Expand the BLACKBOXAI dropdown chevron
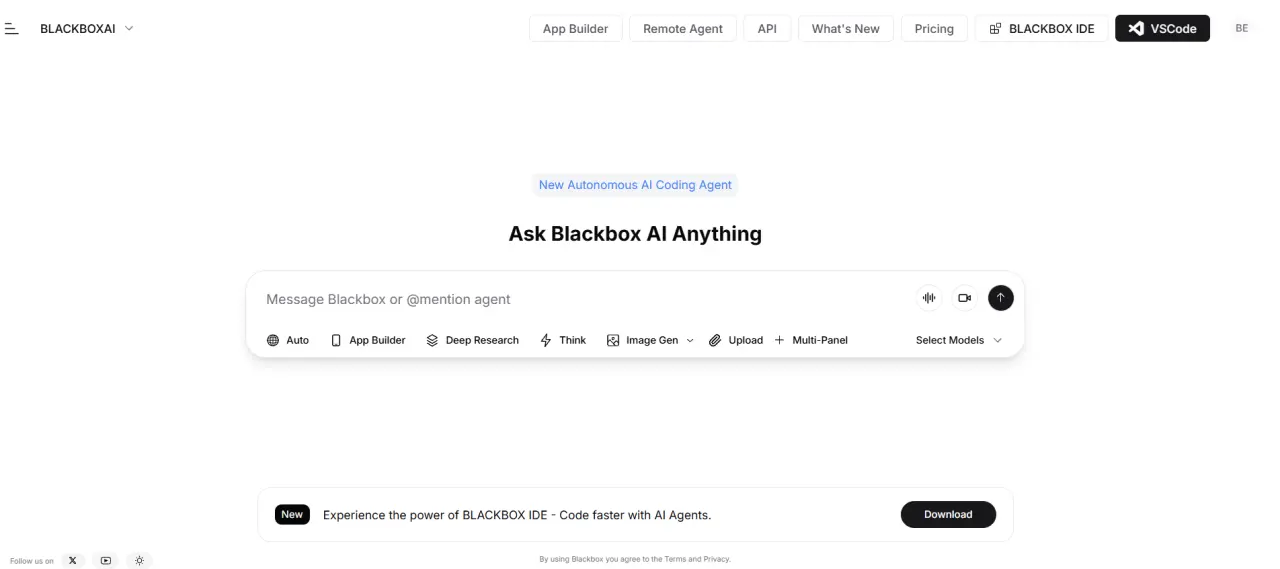This screenshot has width=1280, height=569. coord(129,29)
